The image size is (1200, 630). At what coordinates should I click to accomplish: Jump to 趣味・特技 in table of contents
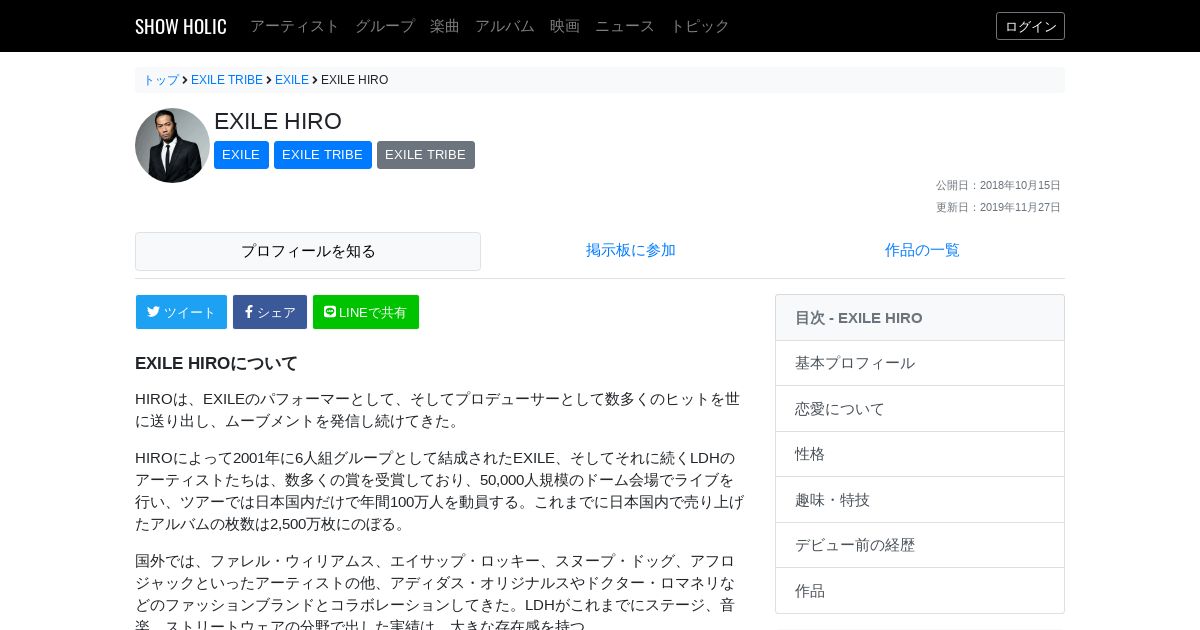click(920, 500)
